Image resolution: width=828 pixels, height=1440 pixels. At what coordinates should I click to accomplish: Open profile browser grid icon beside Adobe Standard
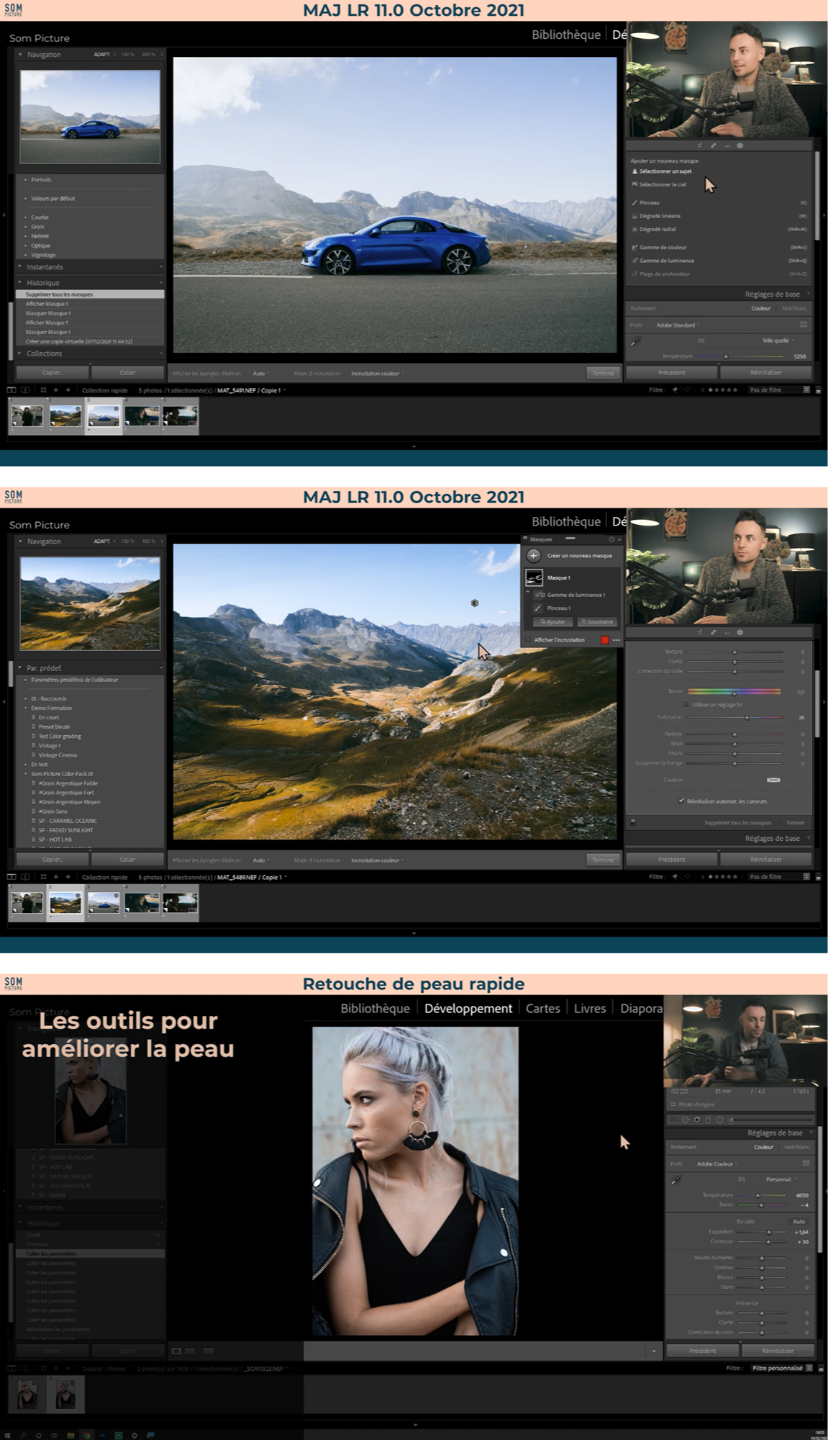pyautogui.click(x=803, y=325)
